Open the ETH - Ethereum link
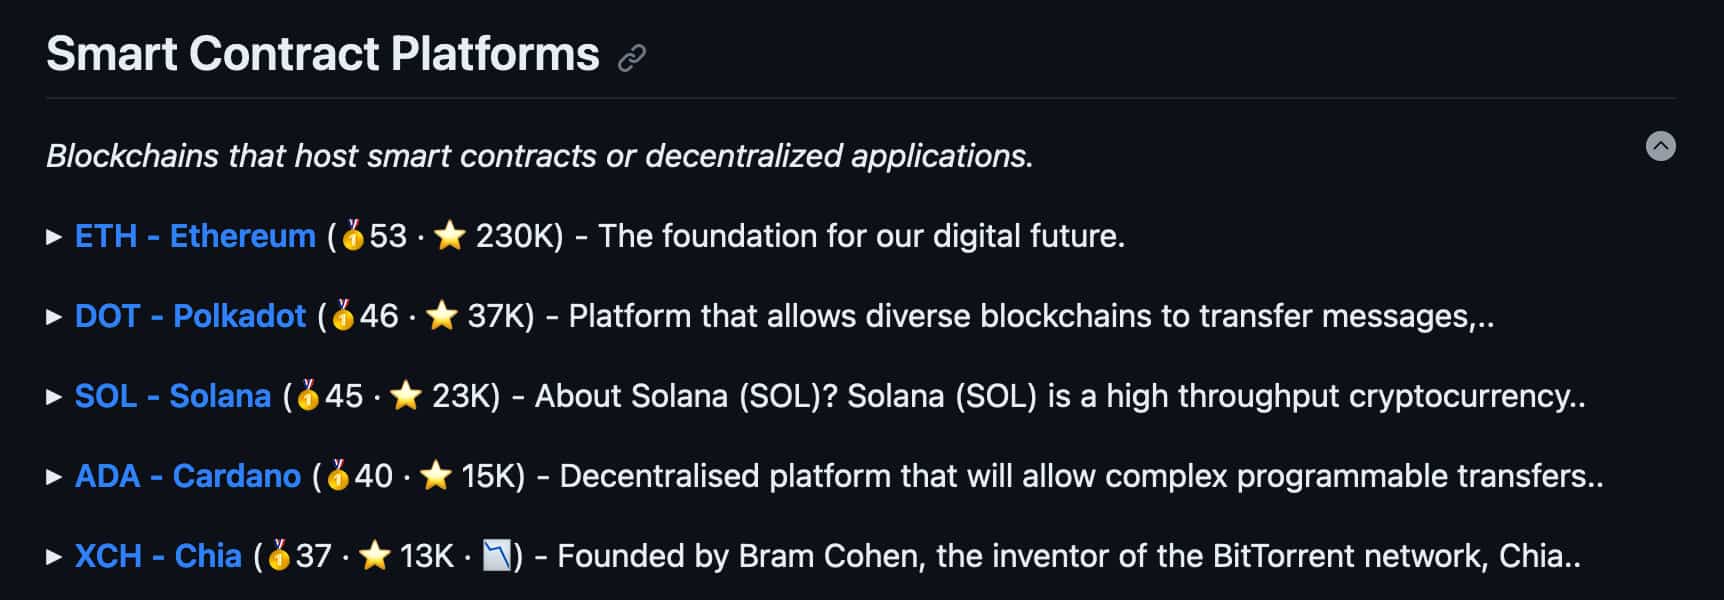Screen dimensions: 1724x600 coord(194,236)
